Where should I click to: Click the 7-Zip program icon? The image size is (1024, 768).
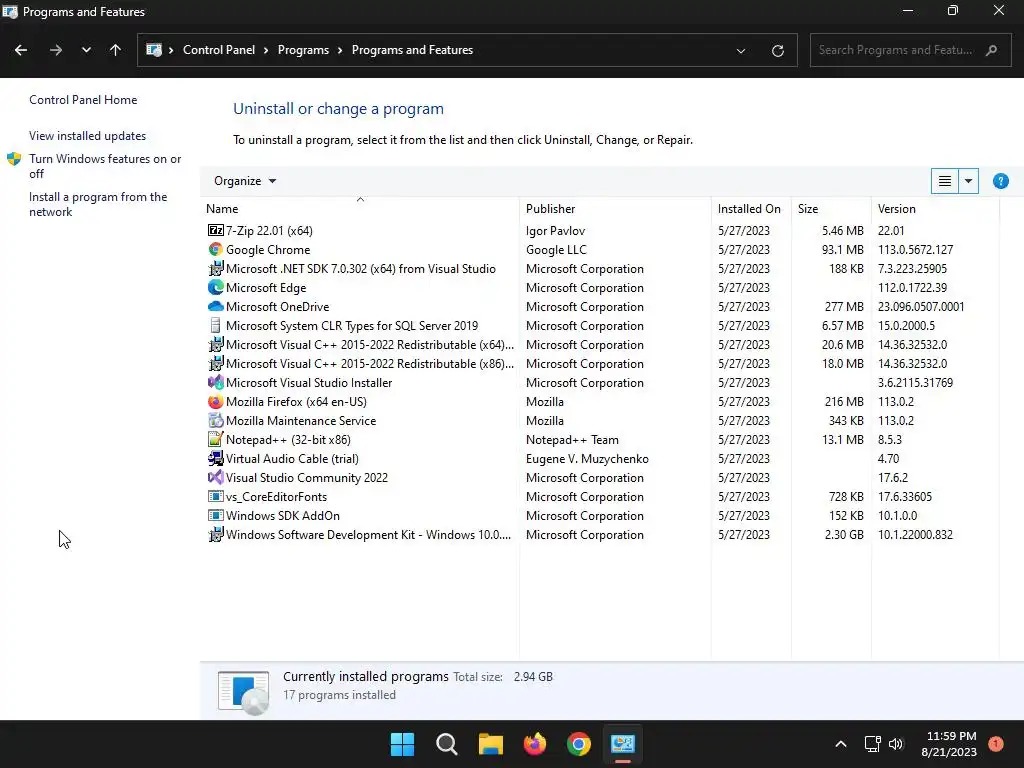point(216,231)
